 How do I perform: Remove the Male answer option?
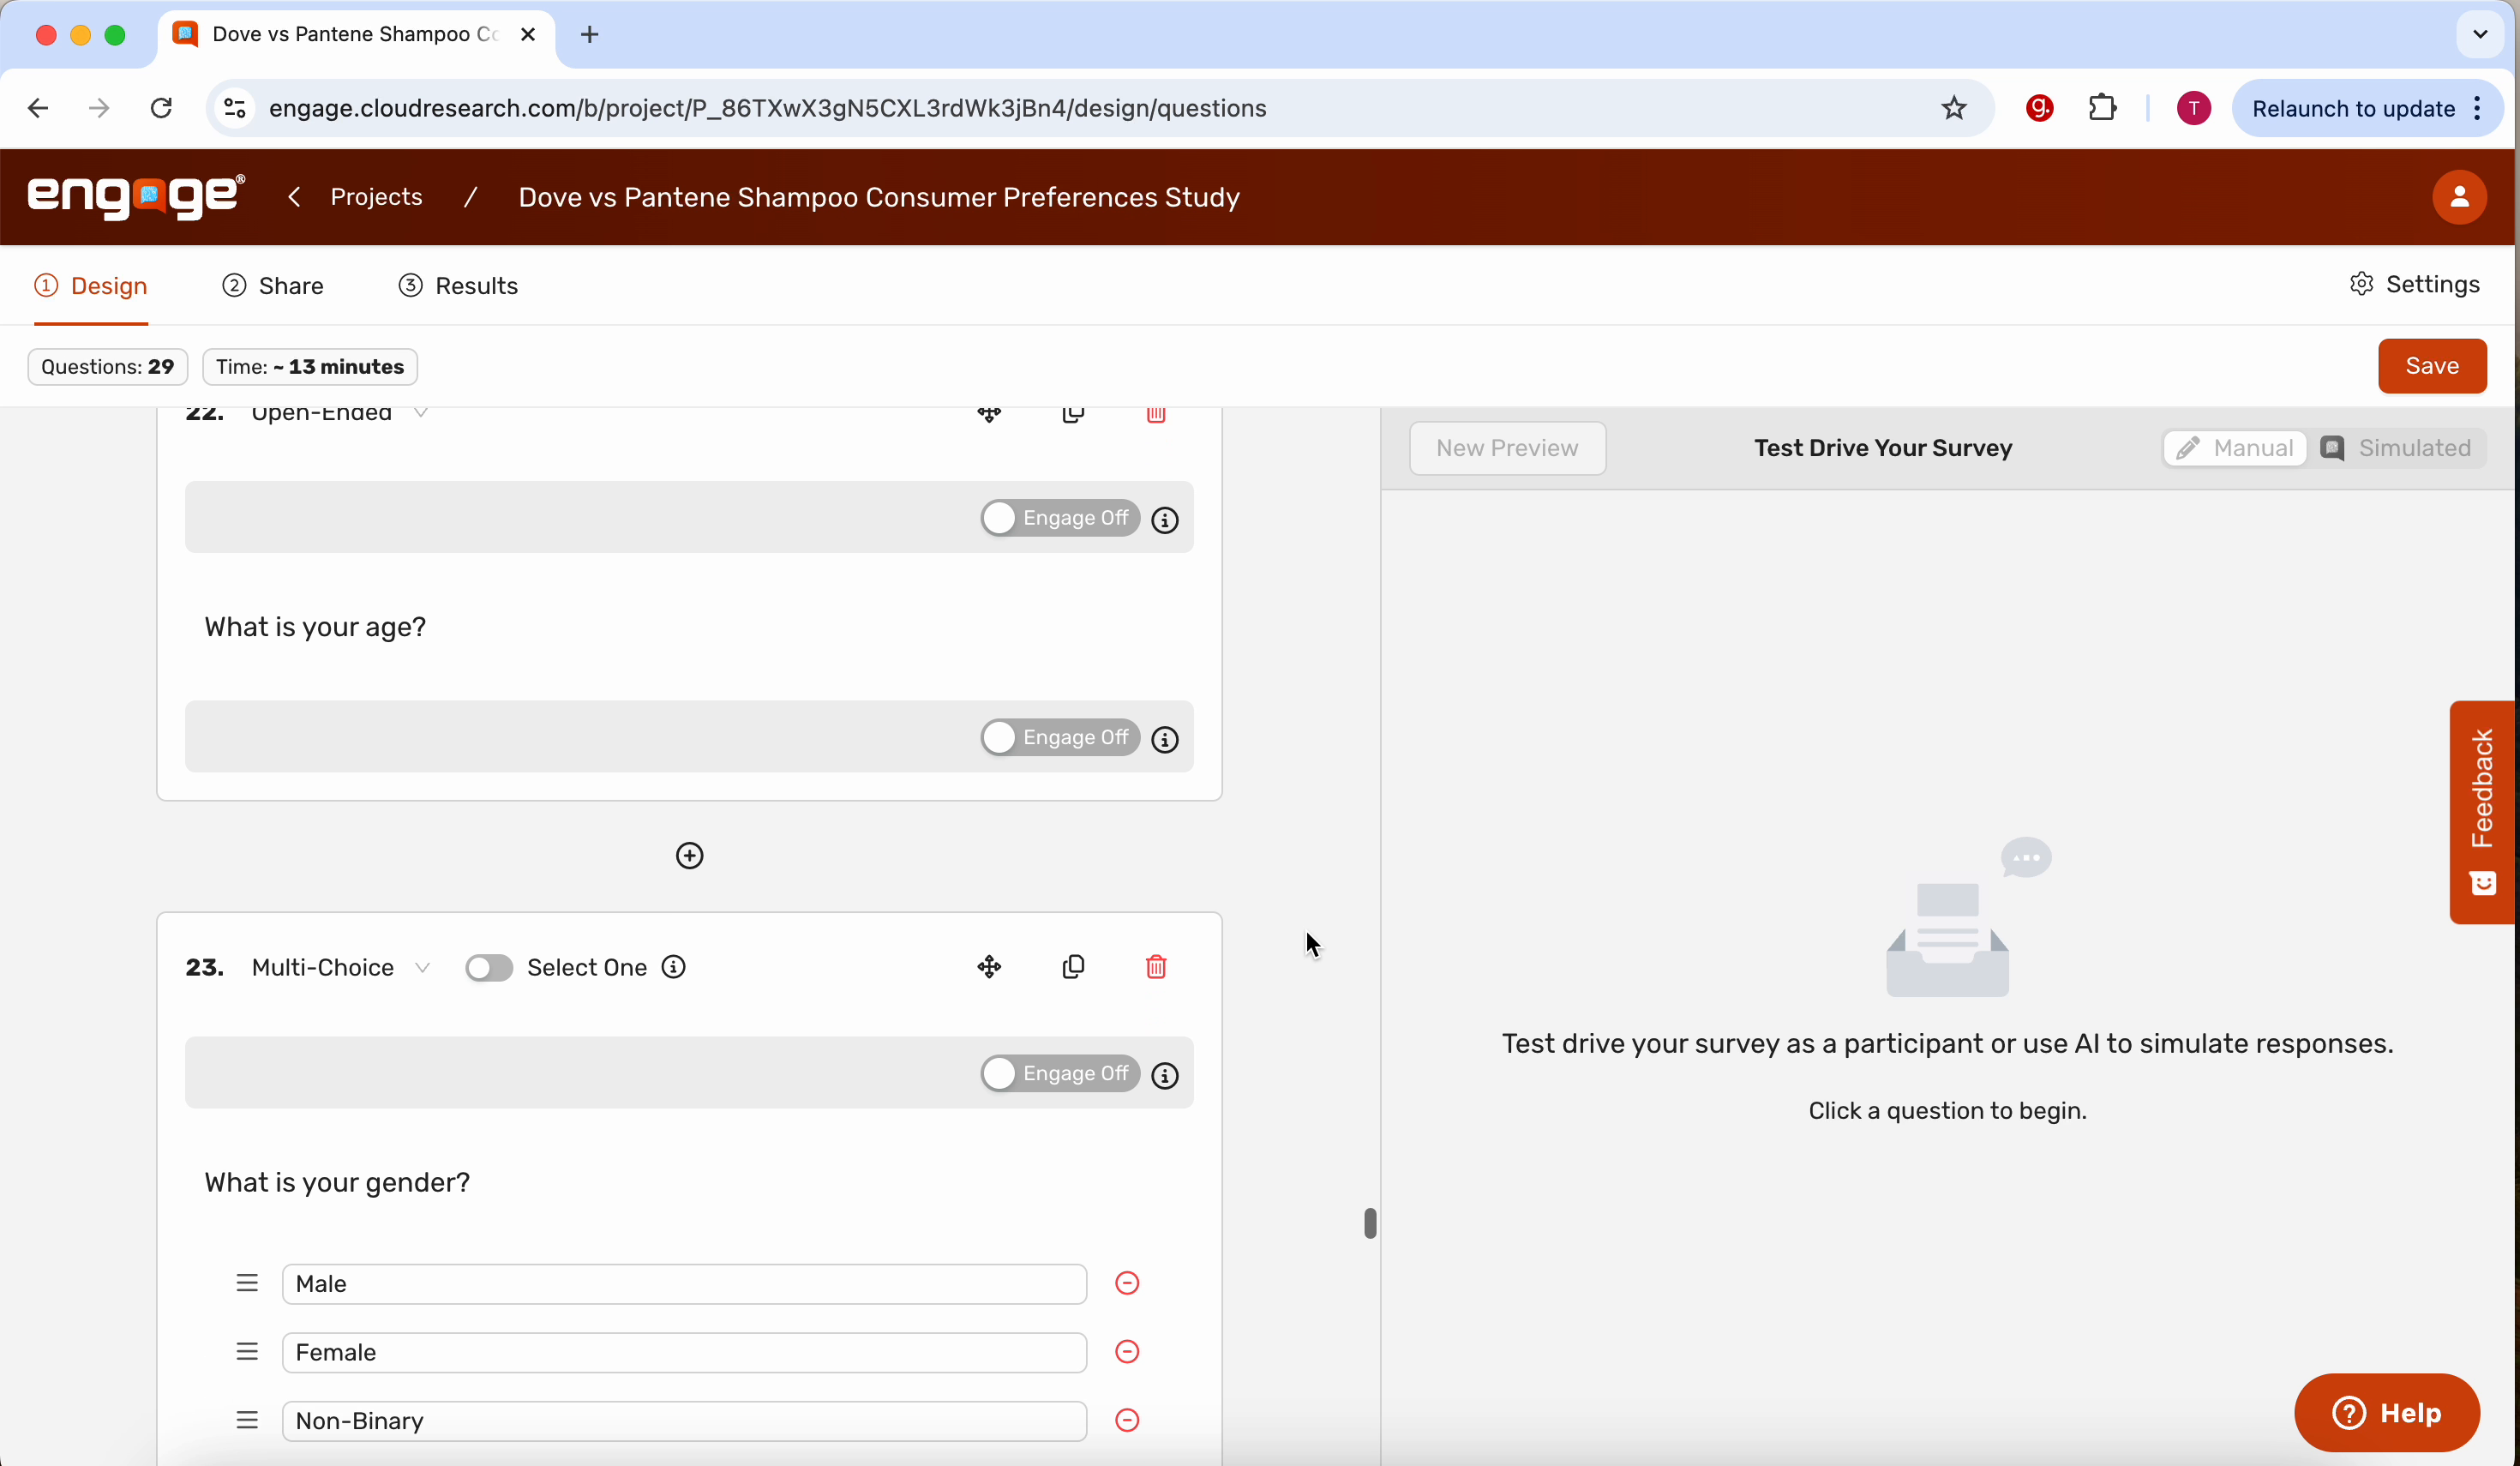(x=1127, y=1283)
